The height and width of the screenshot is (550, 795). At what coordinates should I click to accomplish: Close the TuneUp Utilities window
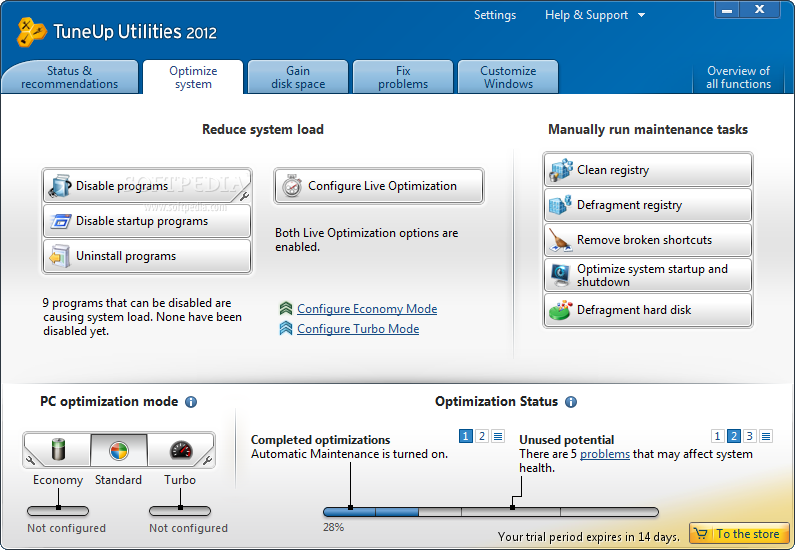pyautogui.click(x=760, y=10)
